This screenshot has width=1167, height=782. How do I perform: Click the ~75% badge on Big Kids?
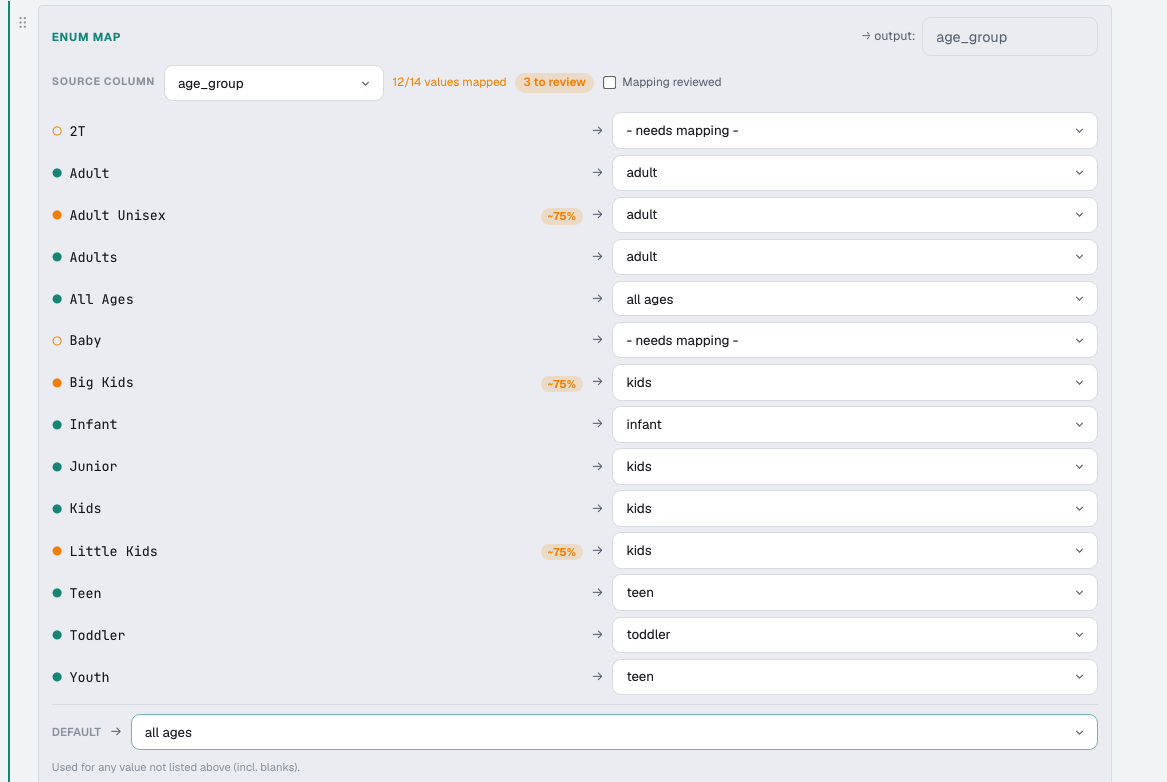[x=562, y=384]
